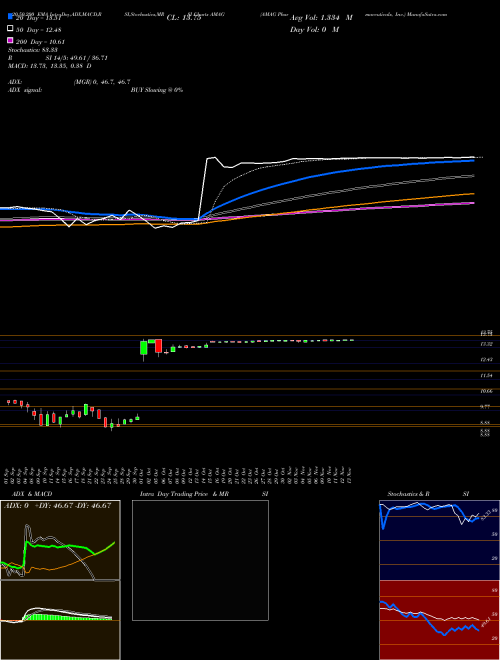
Task: Click the 'BUY Slowing @ 0%' text
Action: [157, 90]
